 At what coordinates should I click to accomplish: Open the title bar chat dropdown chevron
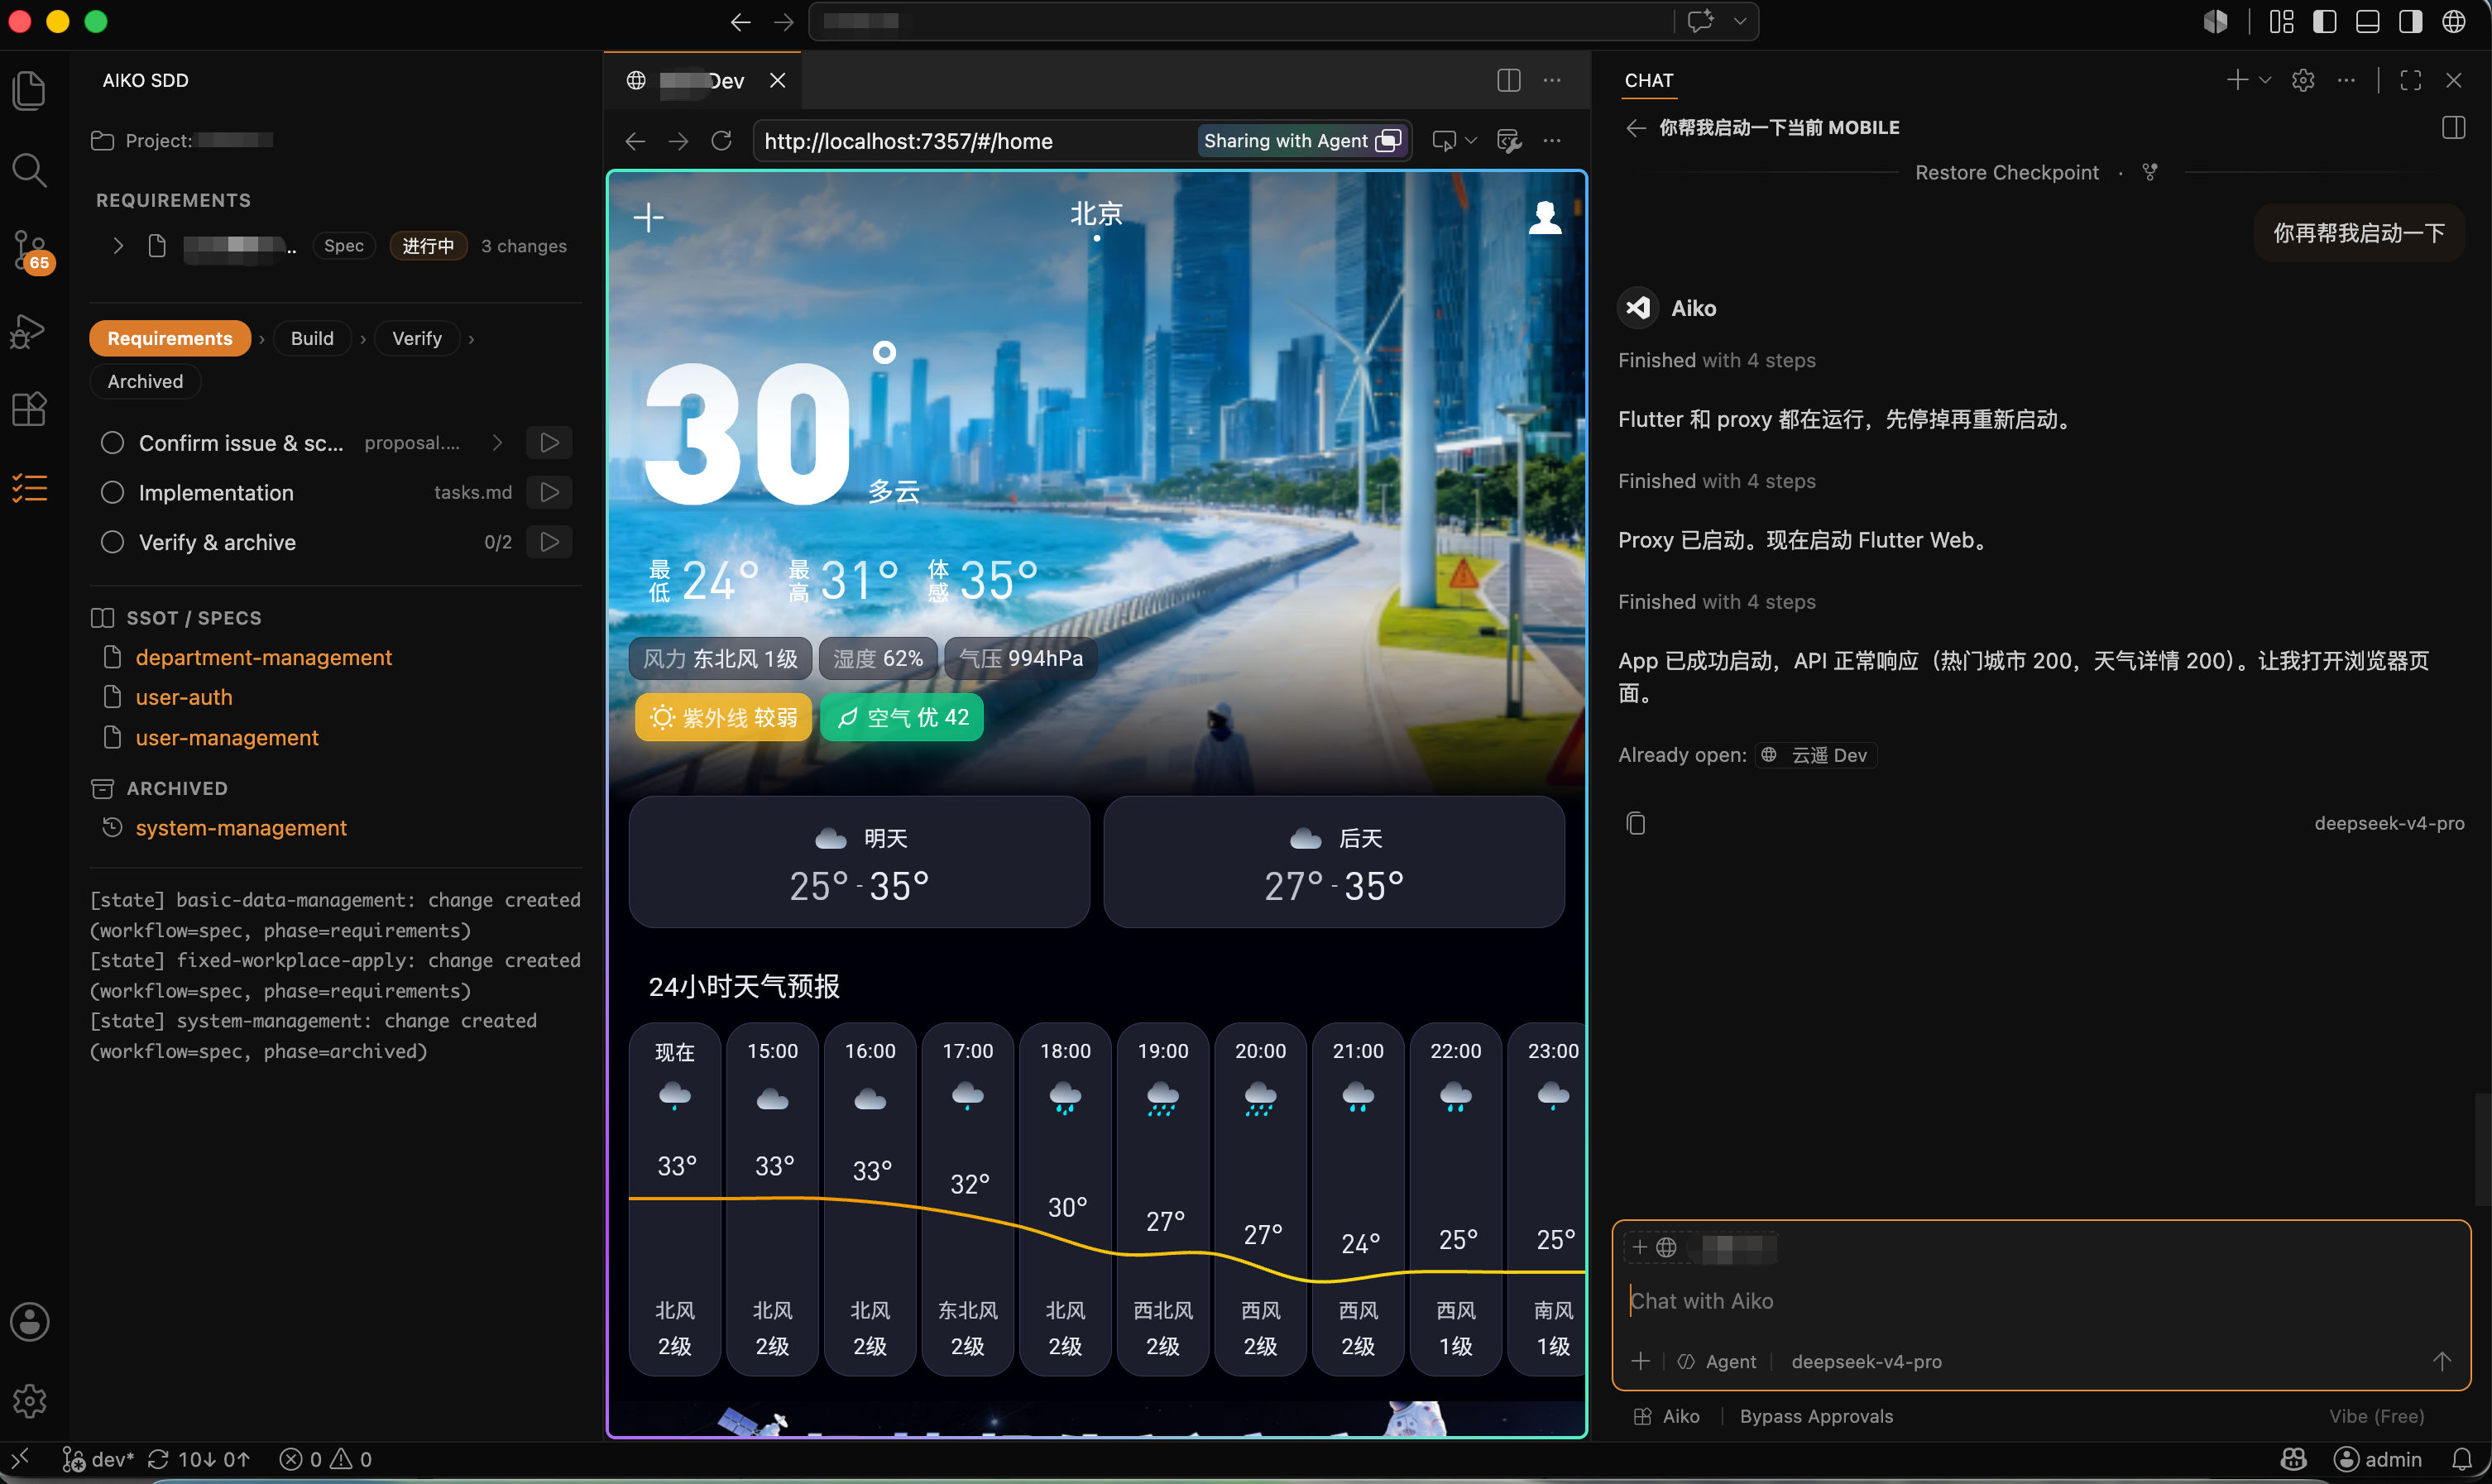pyautogui.click(x=1740, y=21)
